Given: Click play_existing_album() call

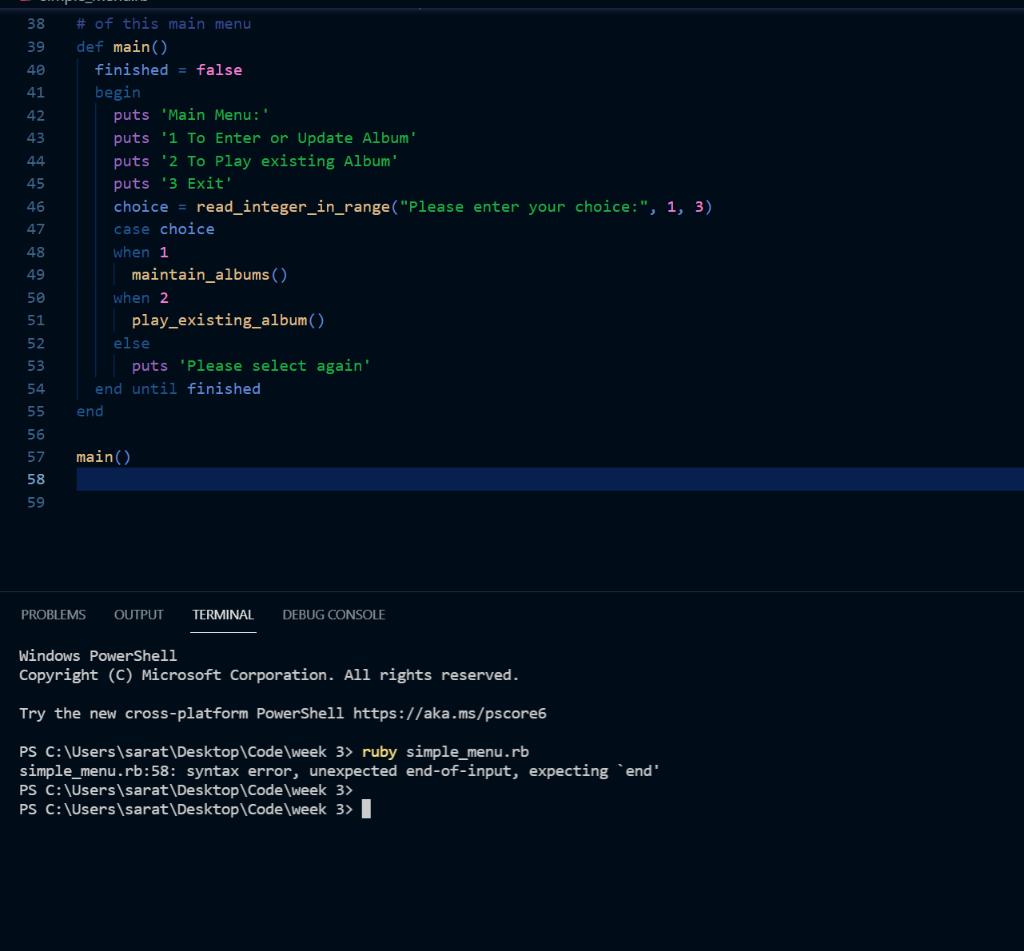Looking at the screenshot, I should pyautogui.click(x=228, y=321).
